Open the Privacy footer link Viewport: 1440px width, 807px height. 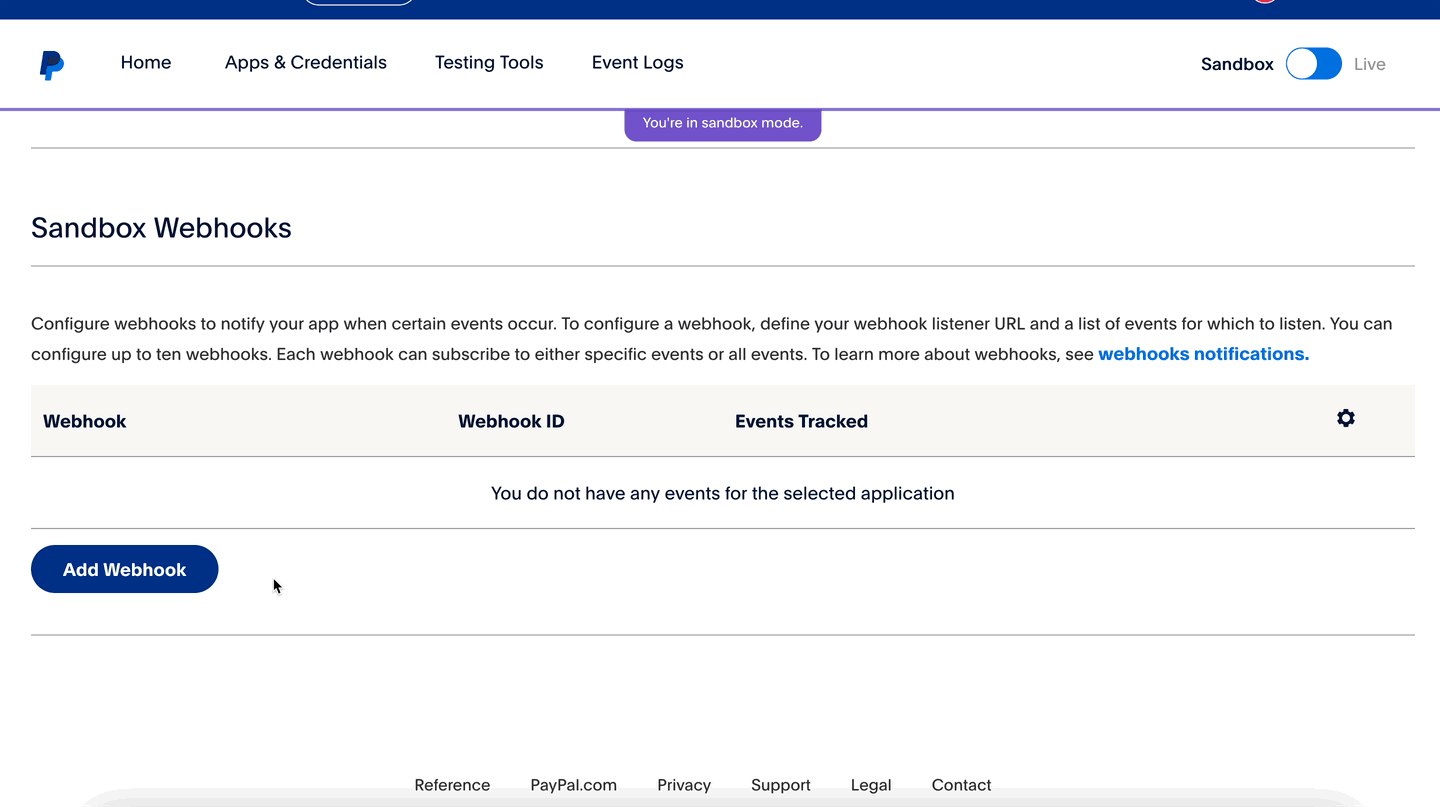(x=684, y=785)
